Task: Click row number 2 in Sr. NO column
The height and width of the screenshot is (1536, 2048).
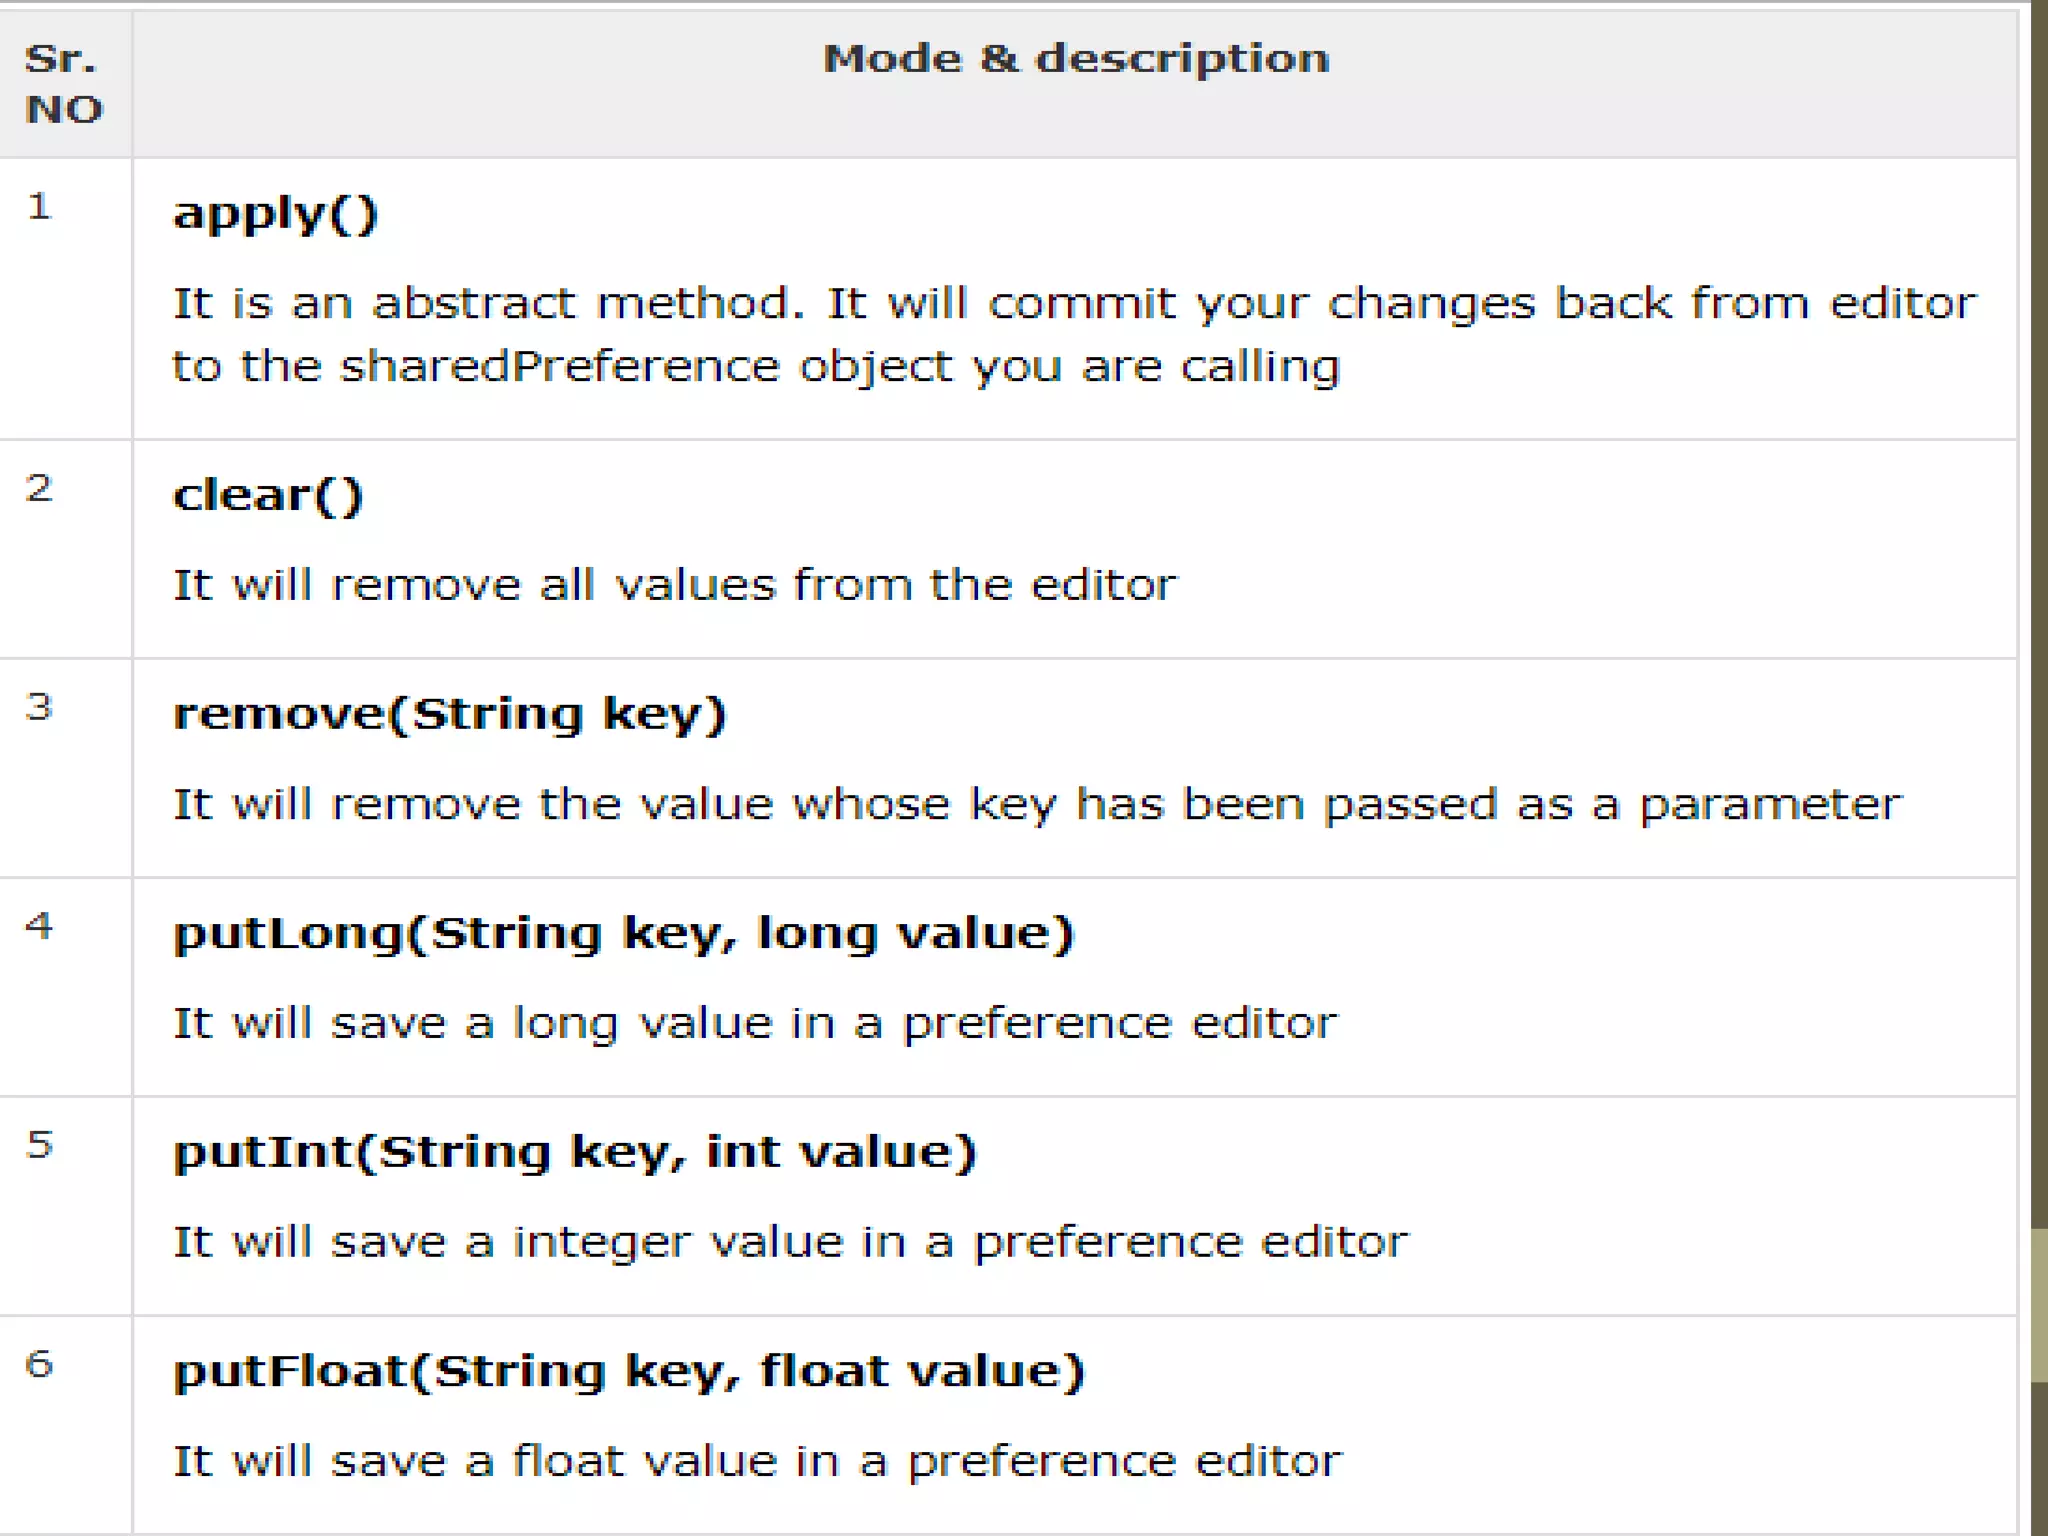Action: coord(39,489)
